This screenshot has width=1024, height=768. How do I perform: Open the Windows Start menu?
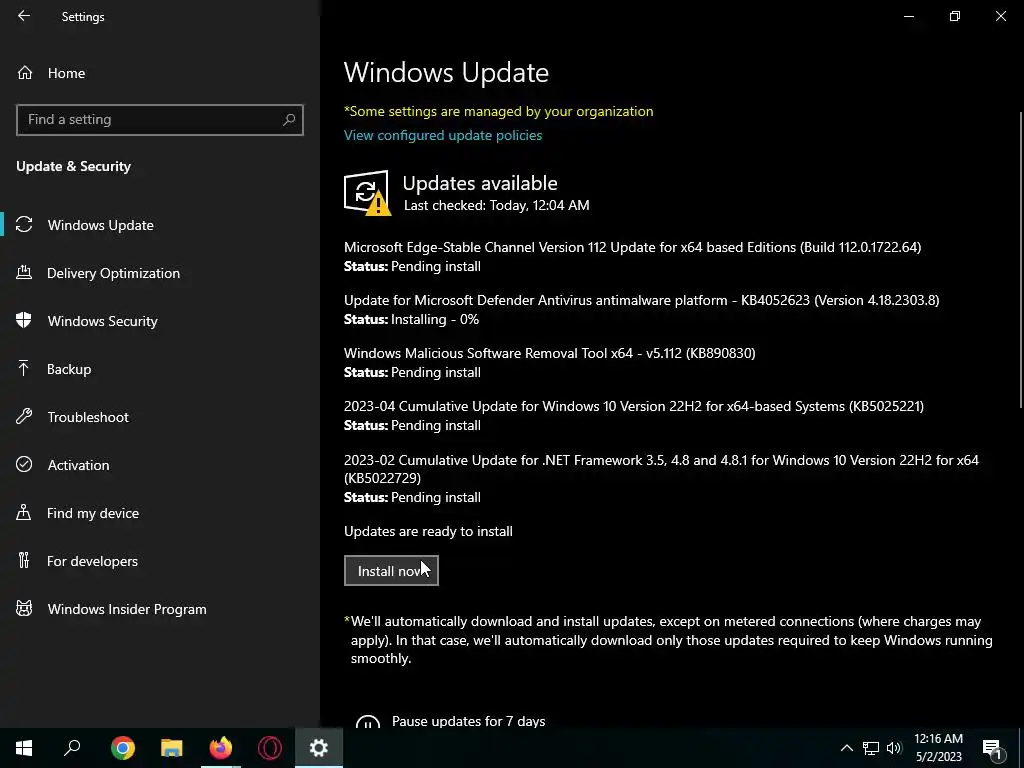(24, 748)
